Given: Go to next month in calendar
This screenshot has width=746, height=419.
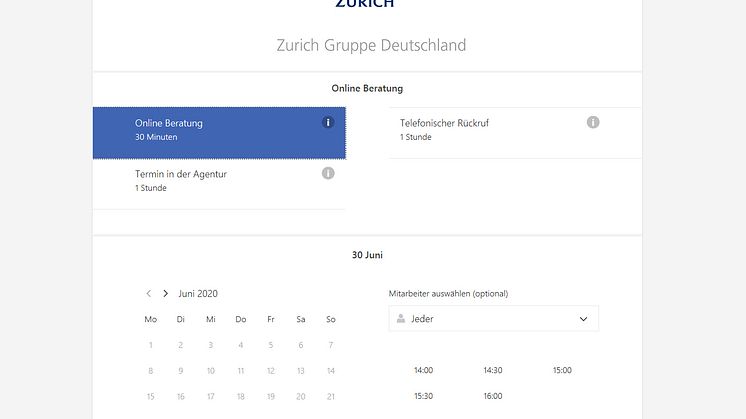Looking at the screenshot, I should click(165, 293).
